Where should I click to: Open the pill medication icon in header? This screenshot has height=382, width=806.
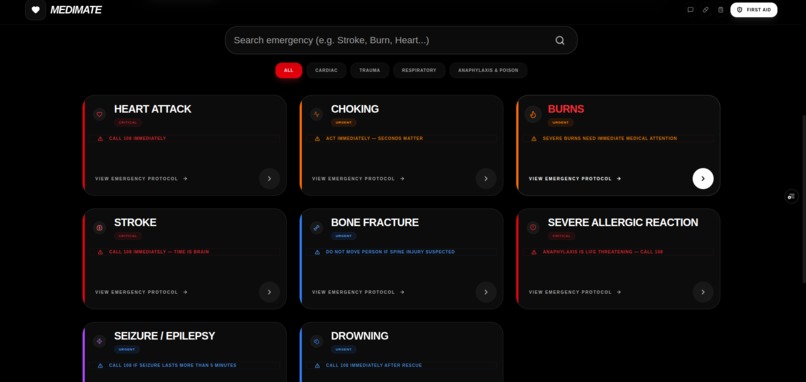[706, 10]
